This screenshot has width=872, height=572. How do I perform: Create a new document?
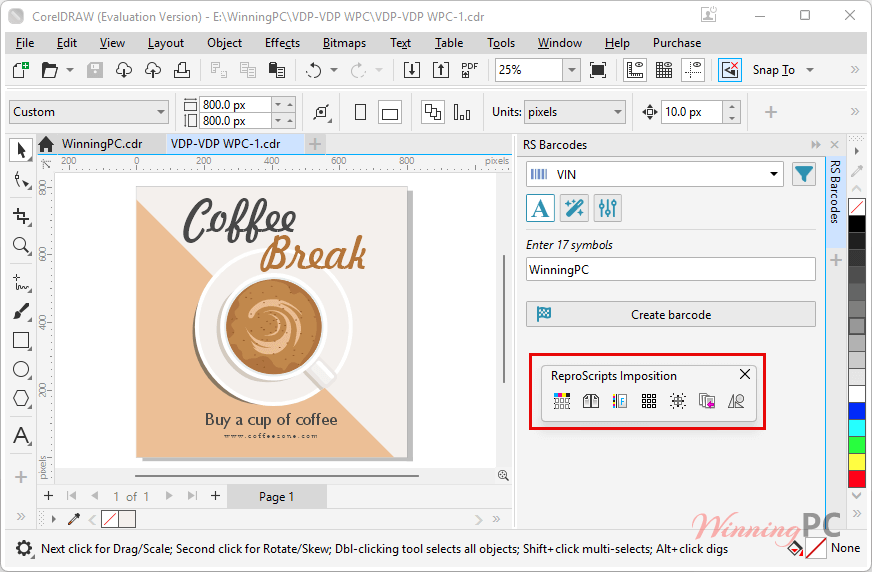tap(21, 70)
